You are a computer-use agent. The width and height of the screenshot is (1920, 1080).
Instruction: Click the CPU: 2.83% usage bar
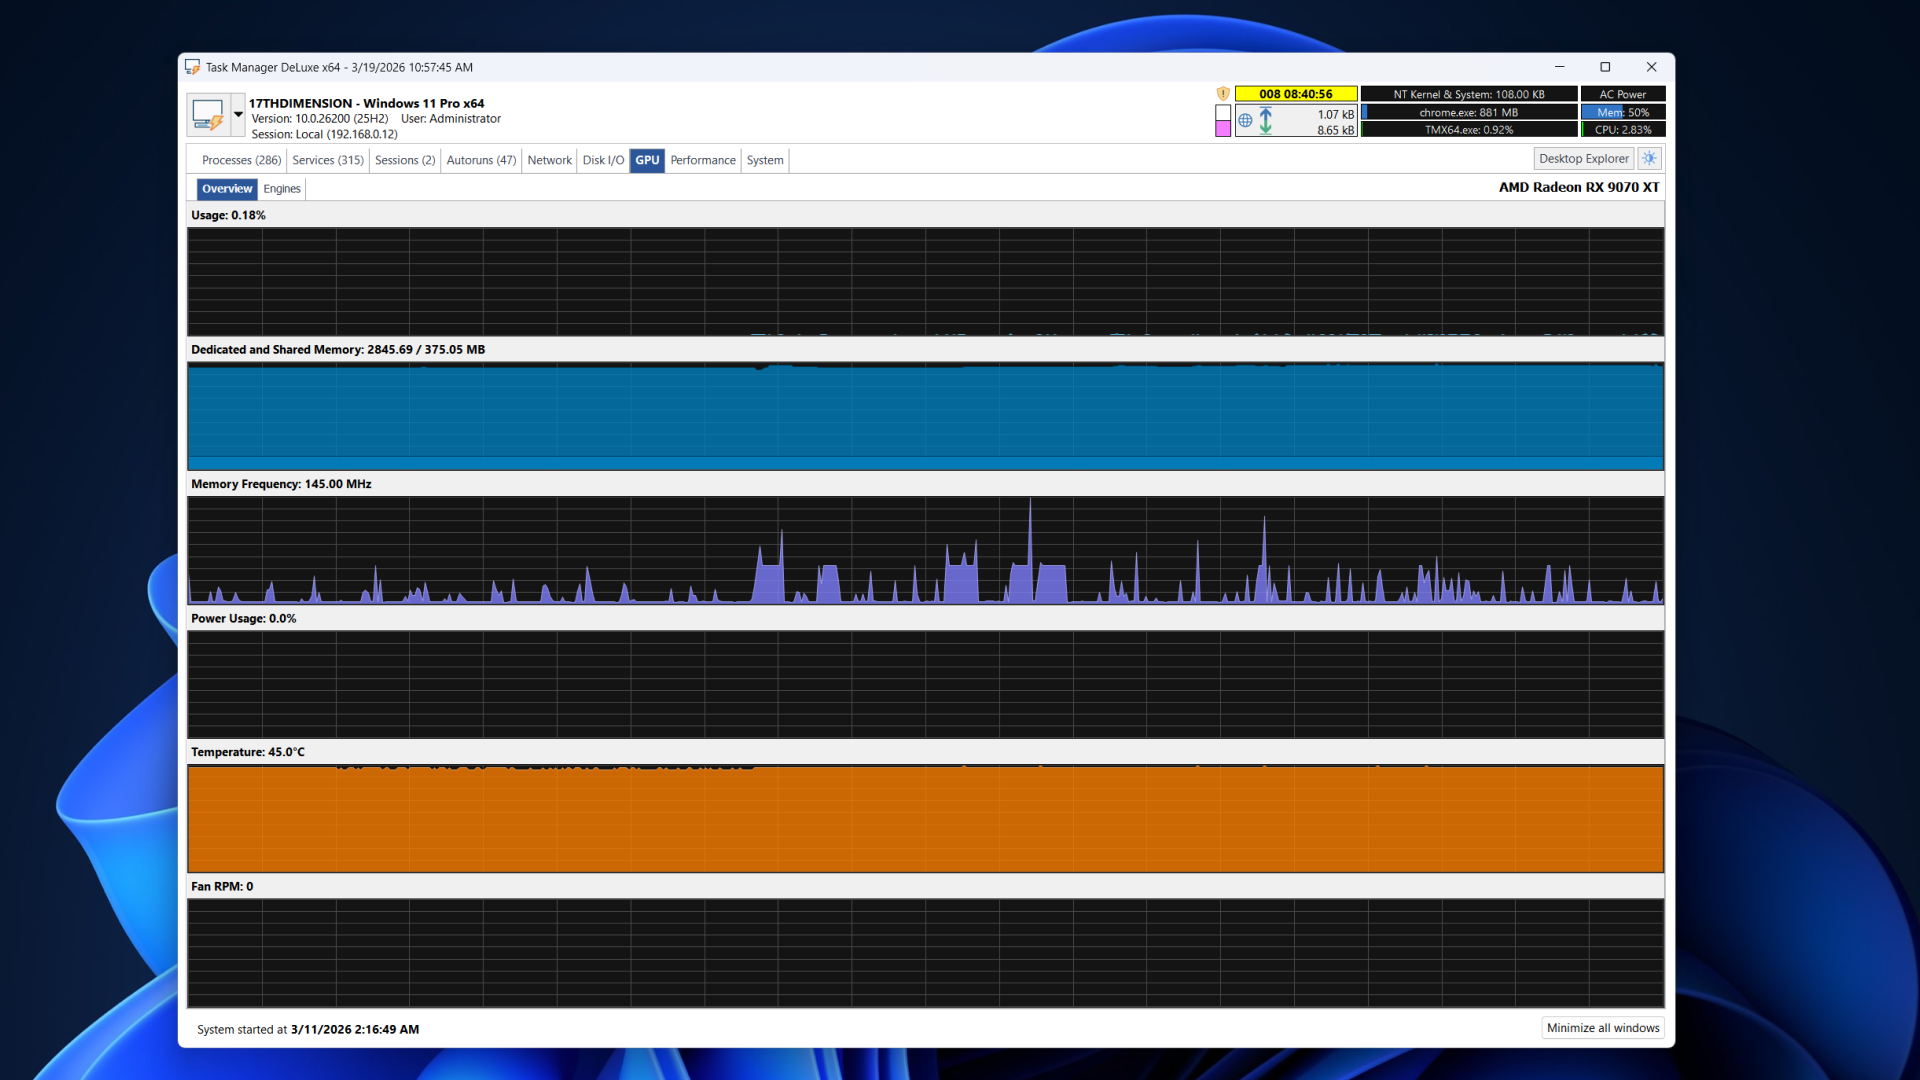coord(1623,130)
